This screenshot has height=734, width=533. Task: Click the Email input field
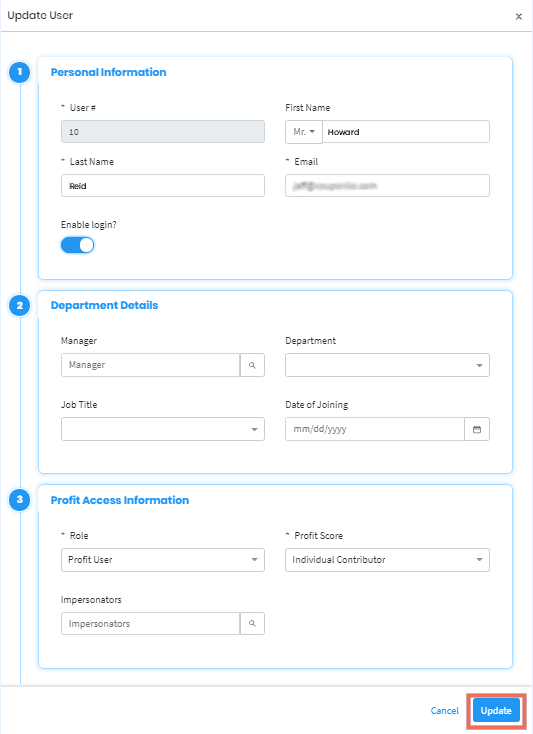[387, 186]
